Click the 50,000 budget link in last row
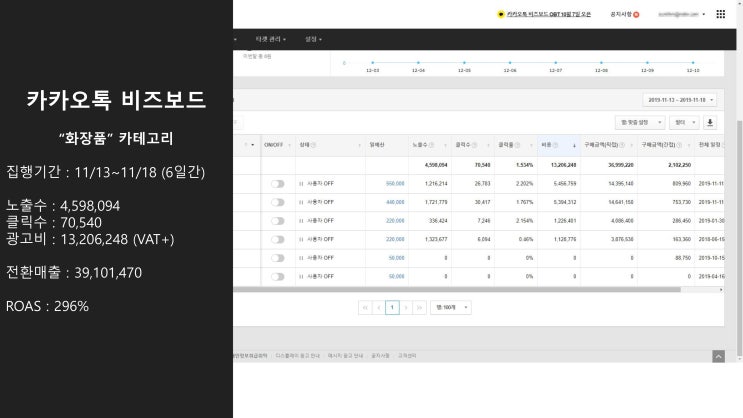The width and height of the screenshot is (743, 418). 397,277
